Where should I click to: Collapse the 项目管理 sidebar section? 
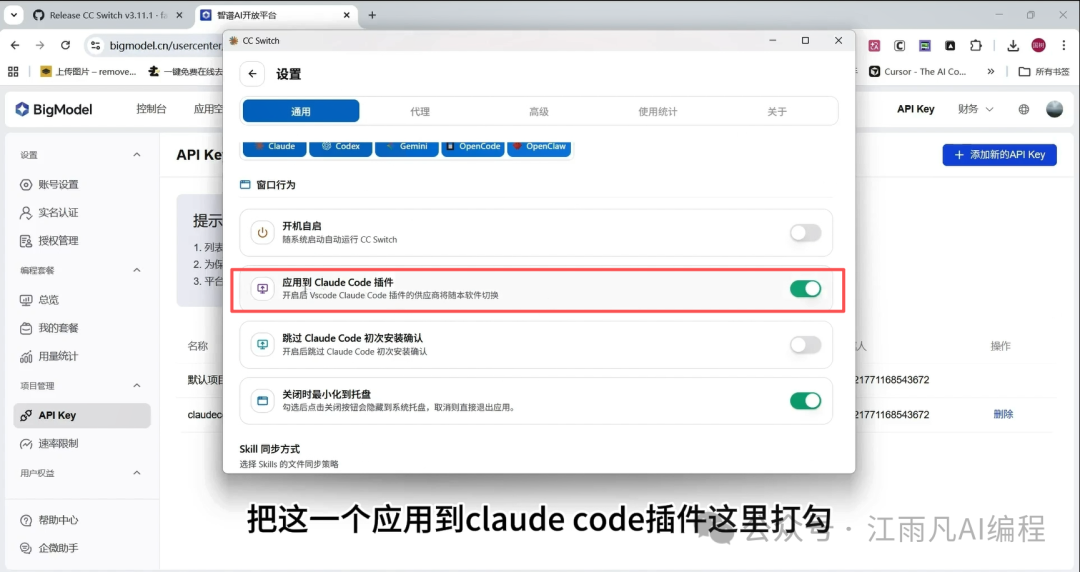coord(136,386)
